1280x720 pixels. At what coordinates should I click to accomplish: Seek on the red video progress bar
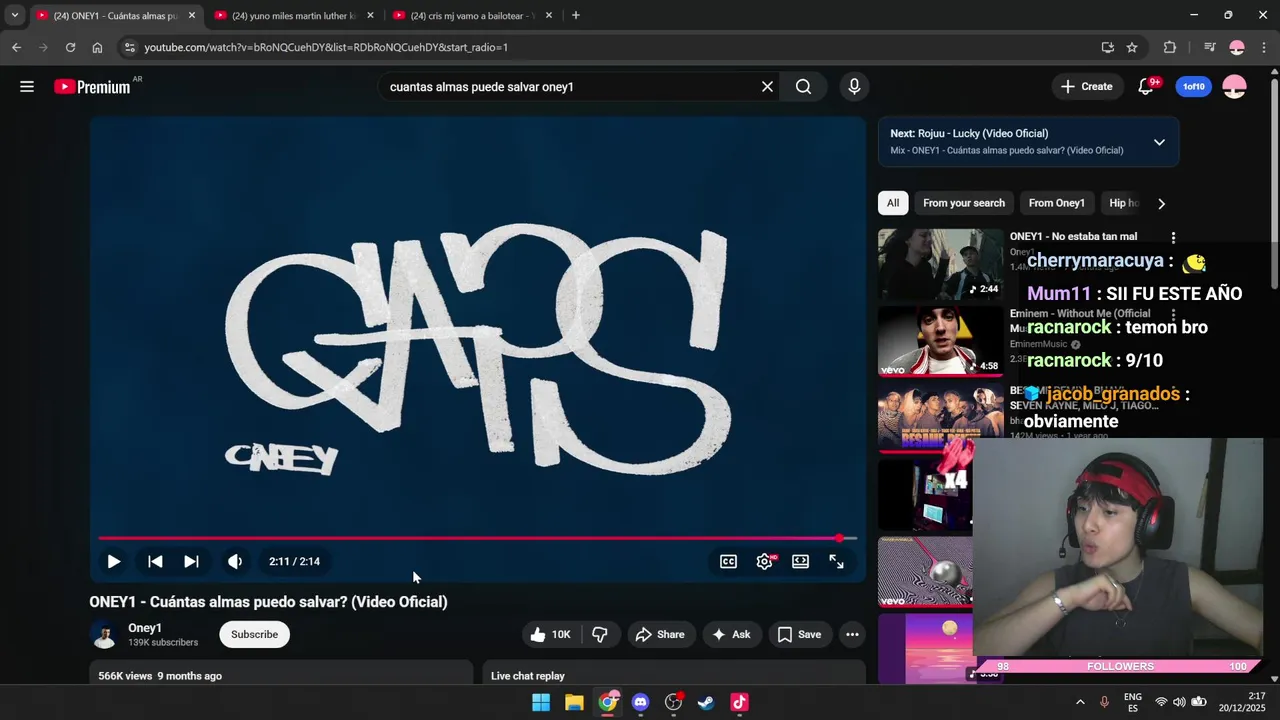click(x=477, y=538)
